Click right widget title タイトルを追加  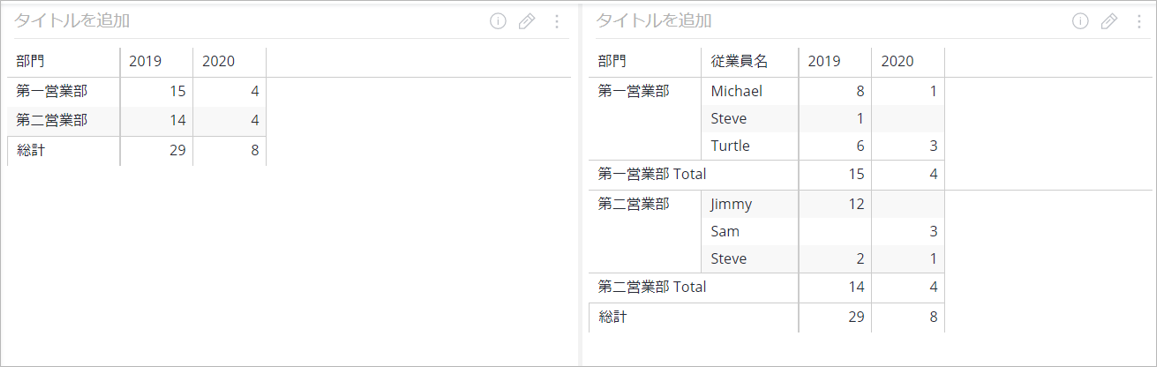tap(655, 21)
